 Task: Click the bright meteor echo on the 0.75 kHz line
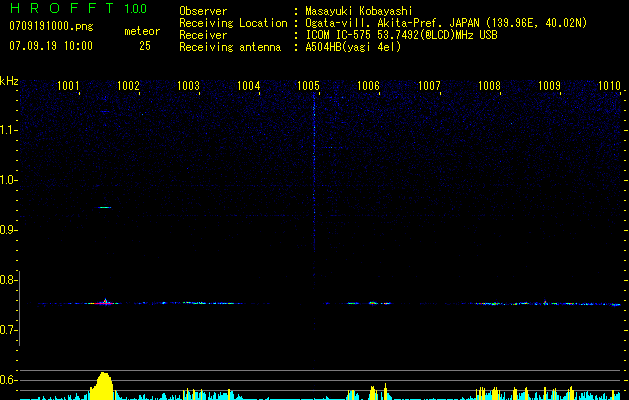(105, 302)
